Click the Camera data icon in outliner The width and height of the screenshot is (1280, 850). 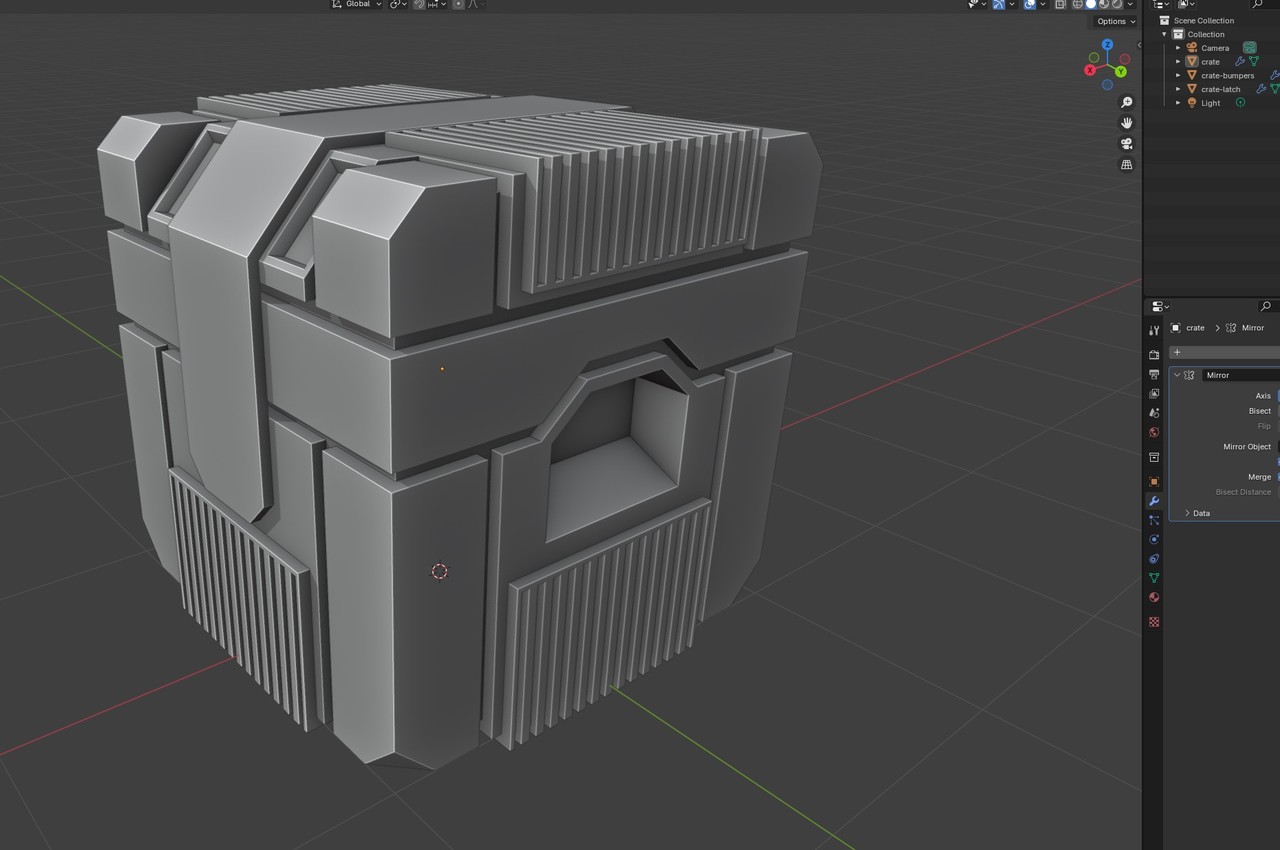point(1250,48)
